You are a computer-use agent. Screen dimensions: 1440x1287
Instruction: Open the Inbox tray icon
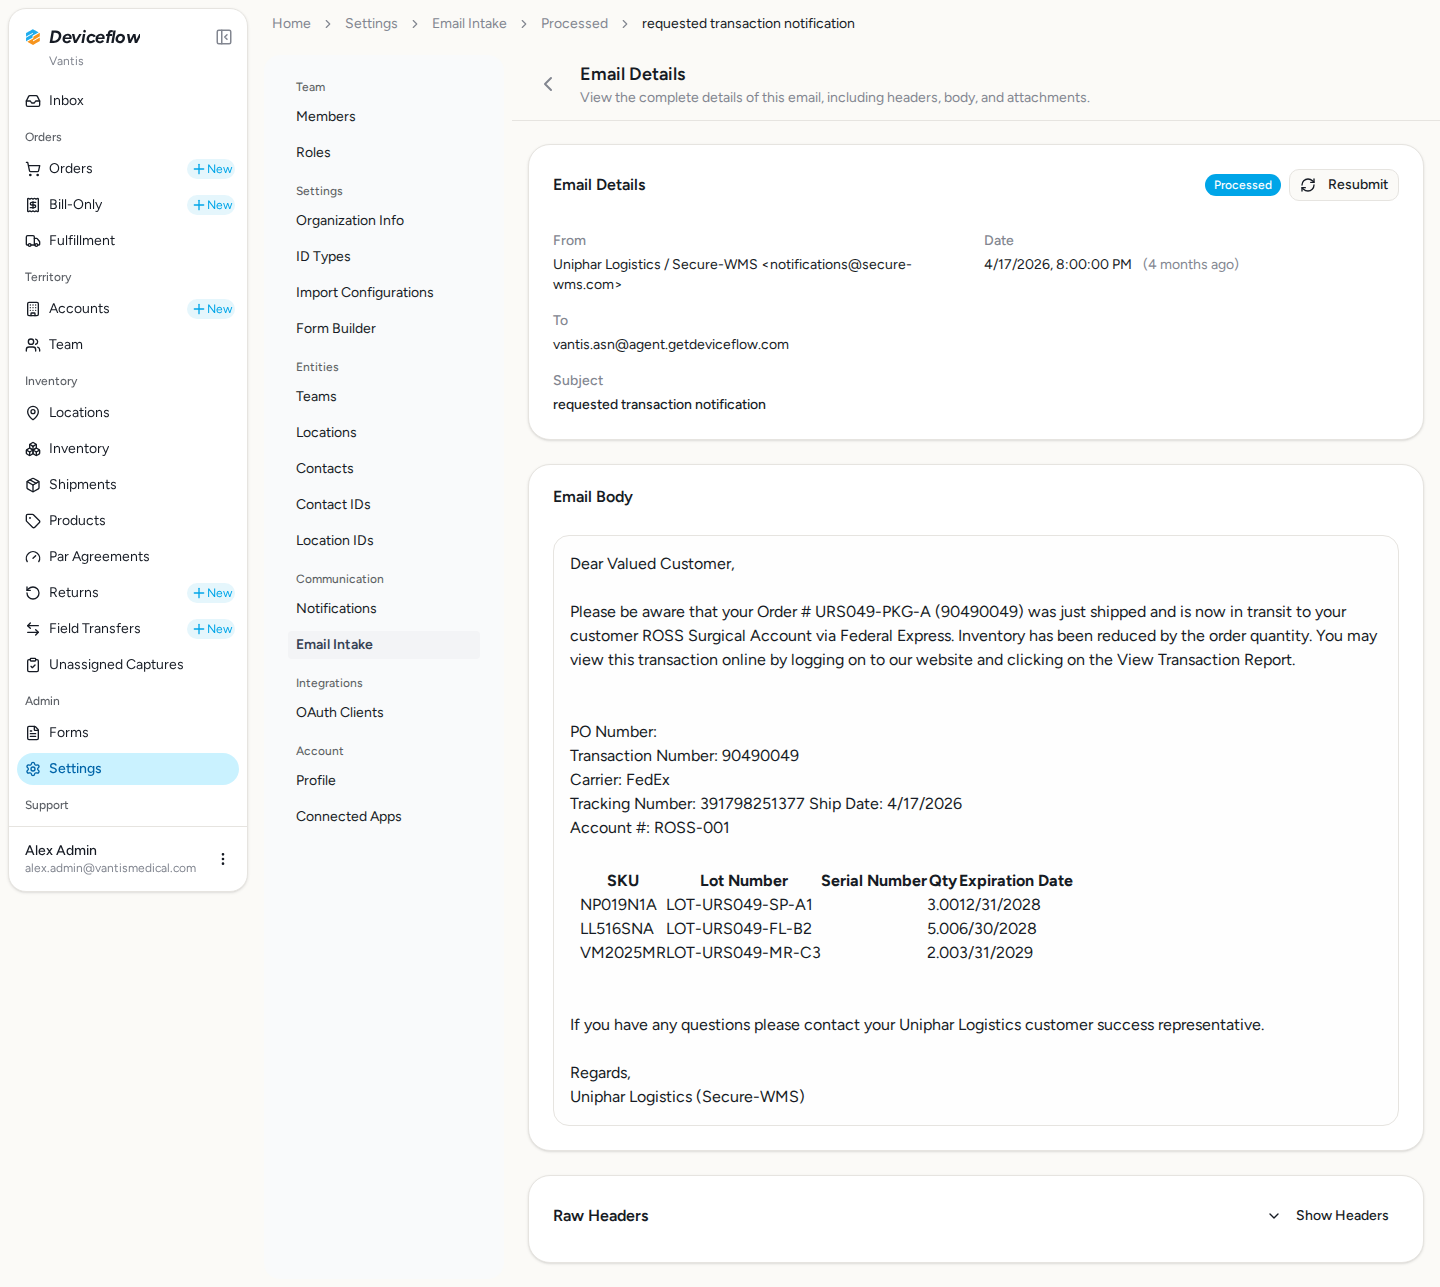(33, 101)
